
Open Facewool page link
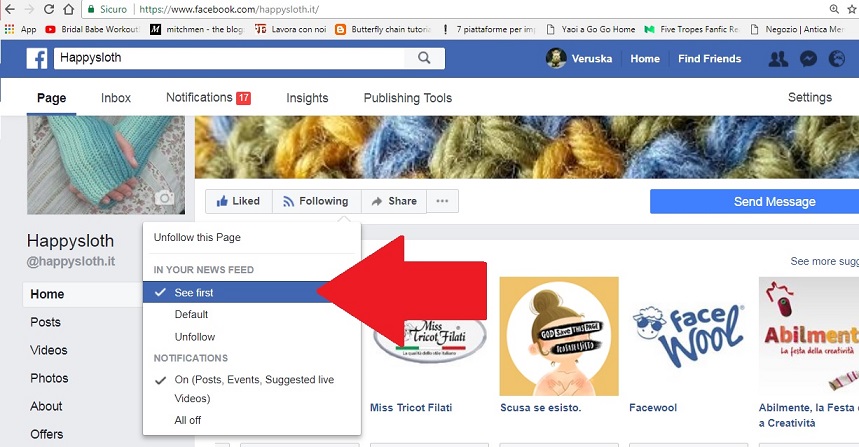pyautogui.click(x=653, y=408)
